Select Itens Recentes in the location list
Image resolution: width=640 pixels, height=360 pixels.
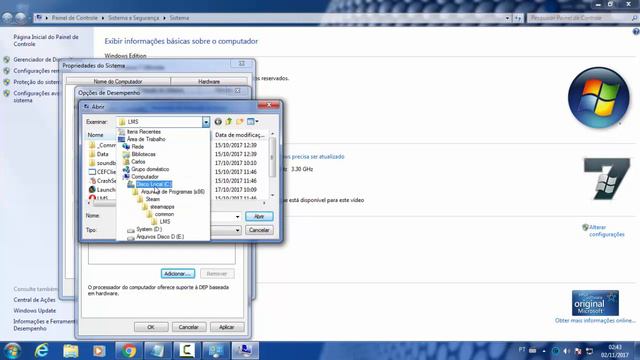pos(144,132)
